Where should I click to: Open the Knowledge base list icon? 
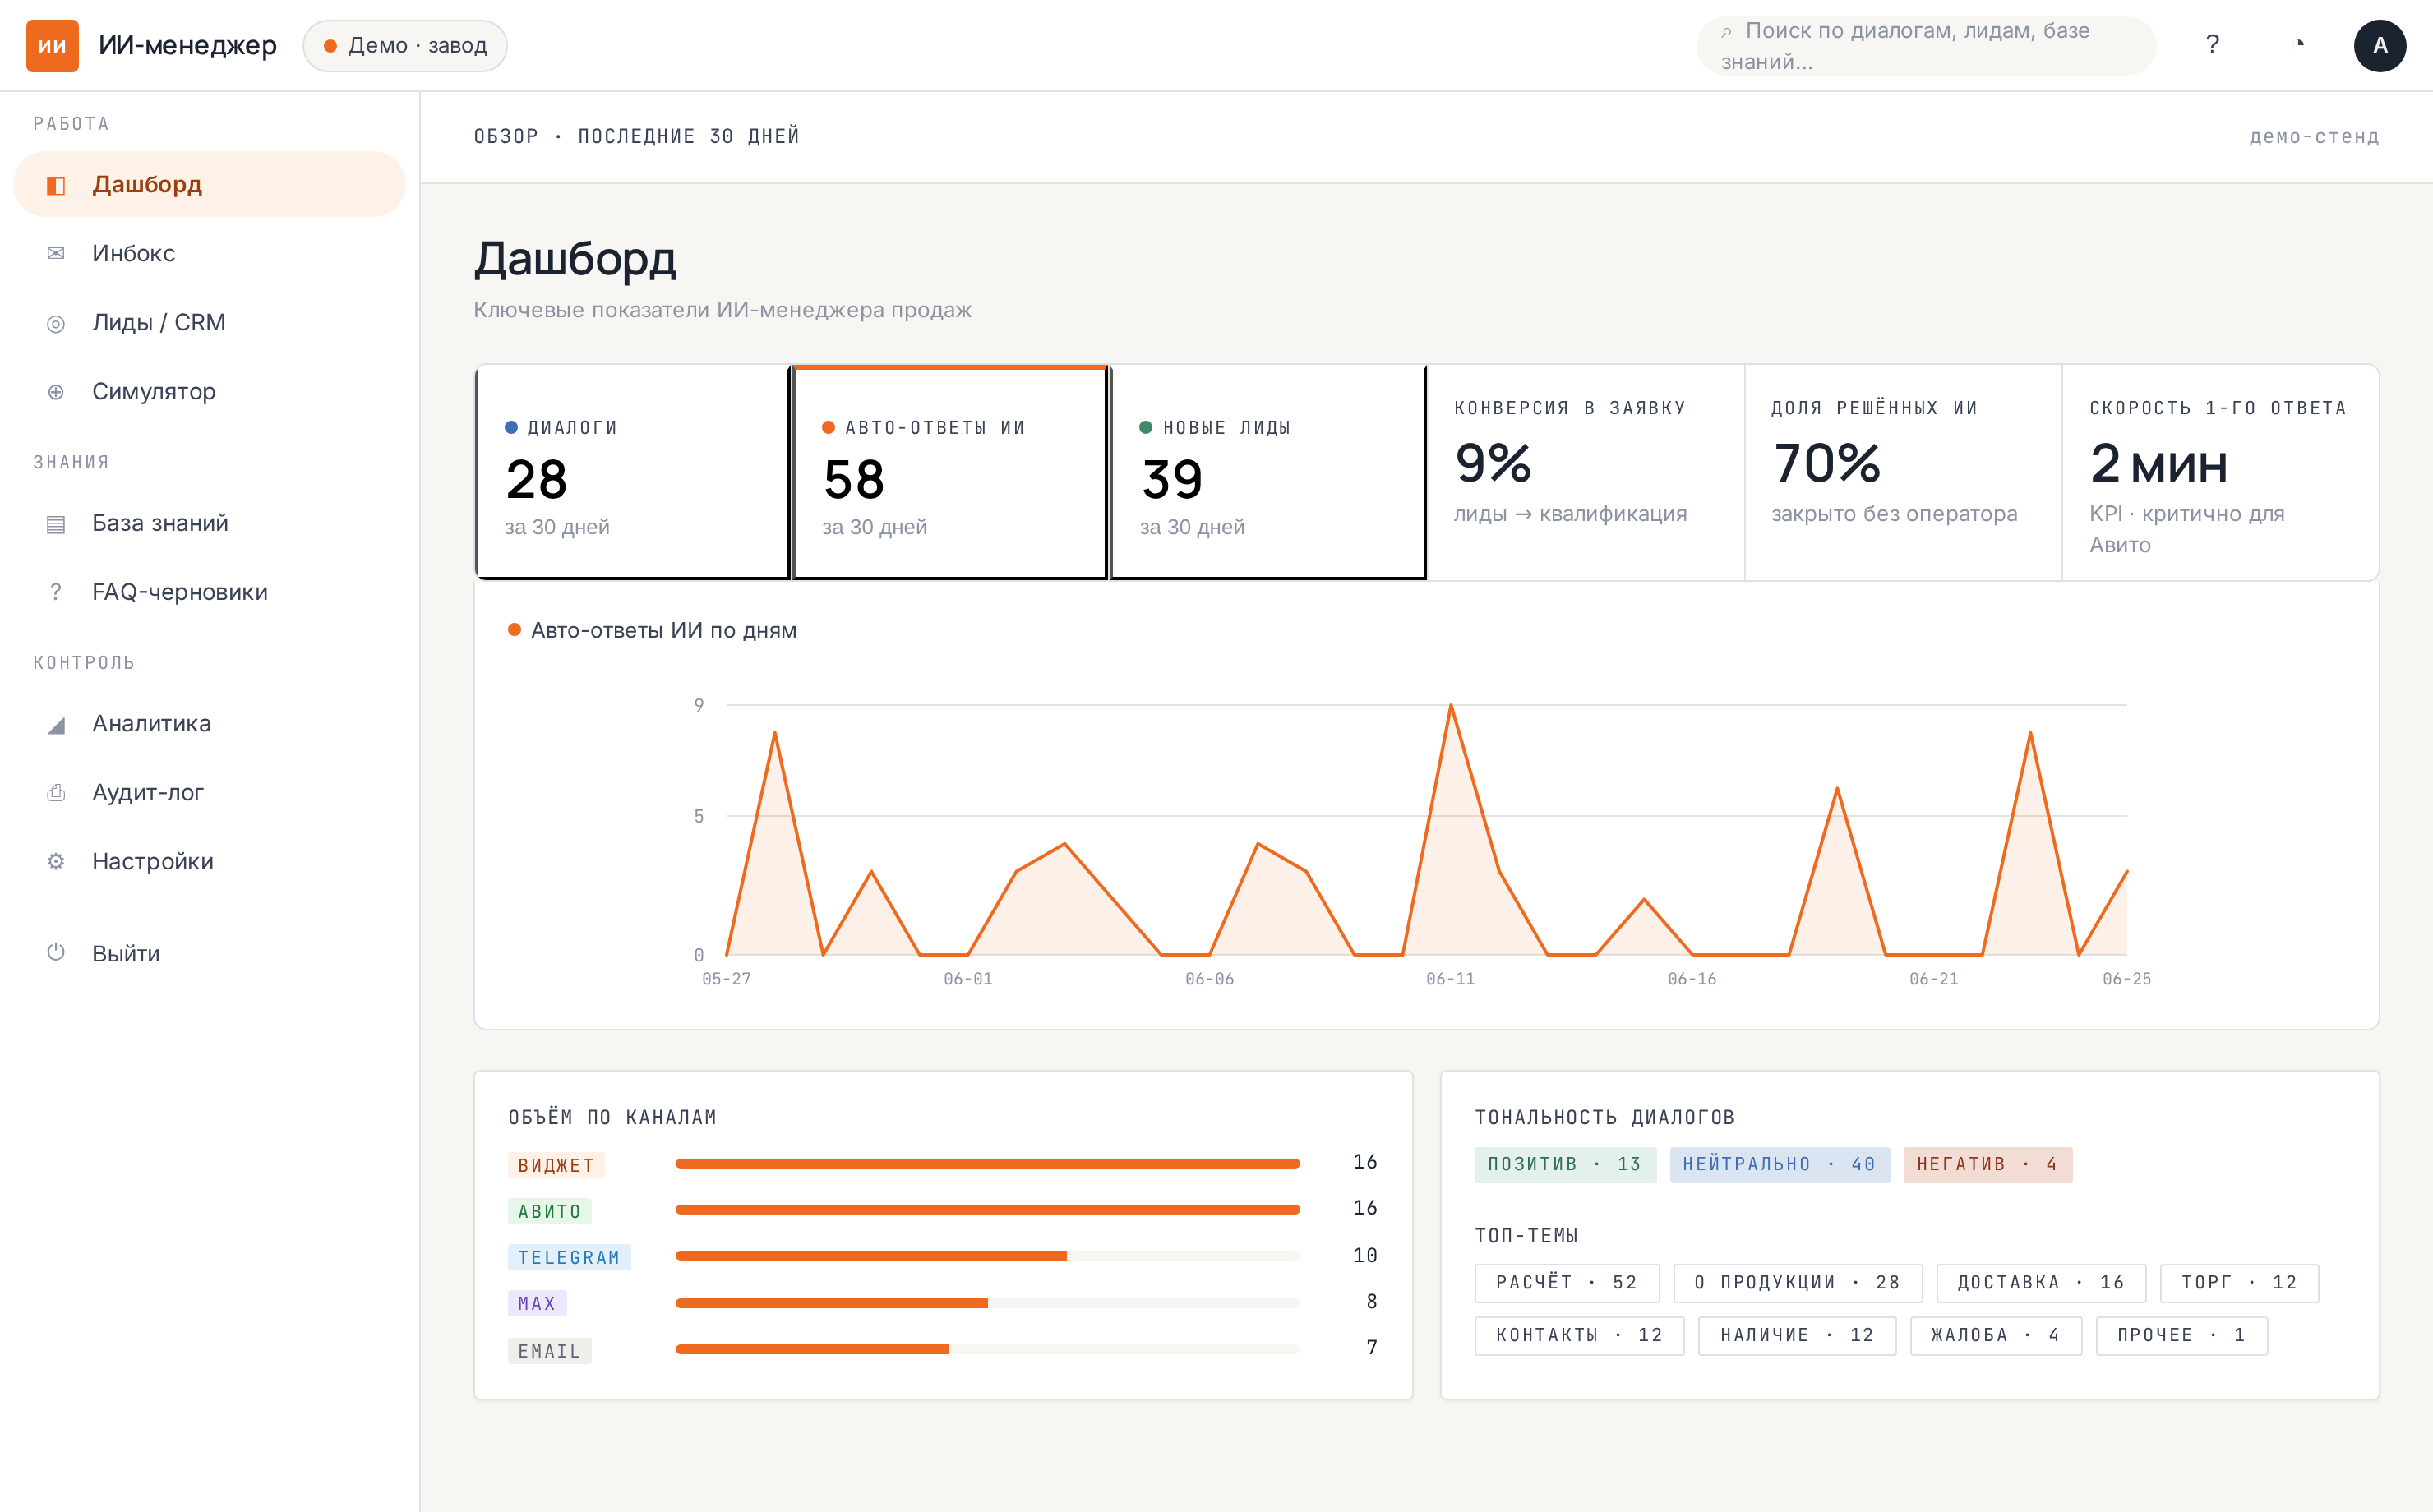56,523
